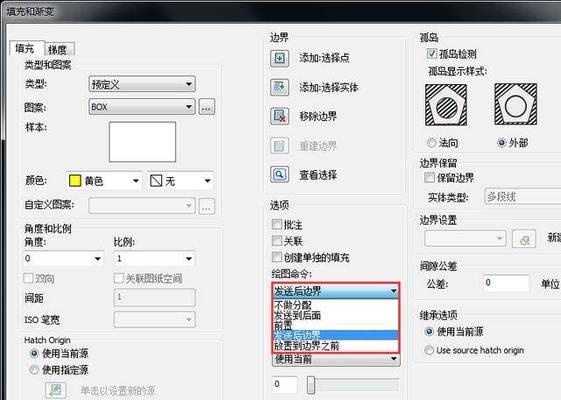Viewport: 561px width, 400px height.
Task: Click the 查看选择 view selection icon
Action: click(x=279, y=175)
